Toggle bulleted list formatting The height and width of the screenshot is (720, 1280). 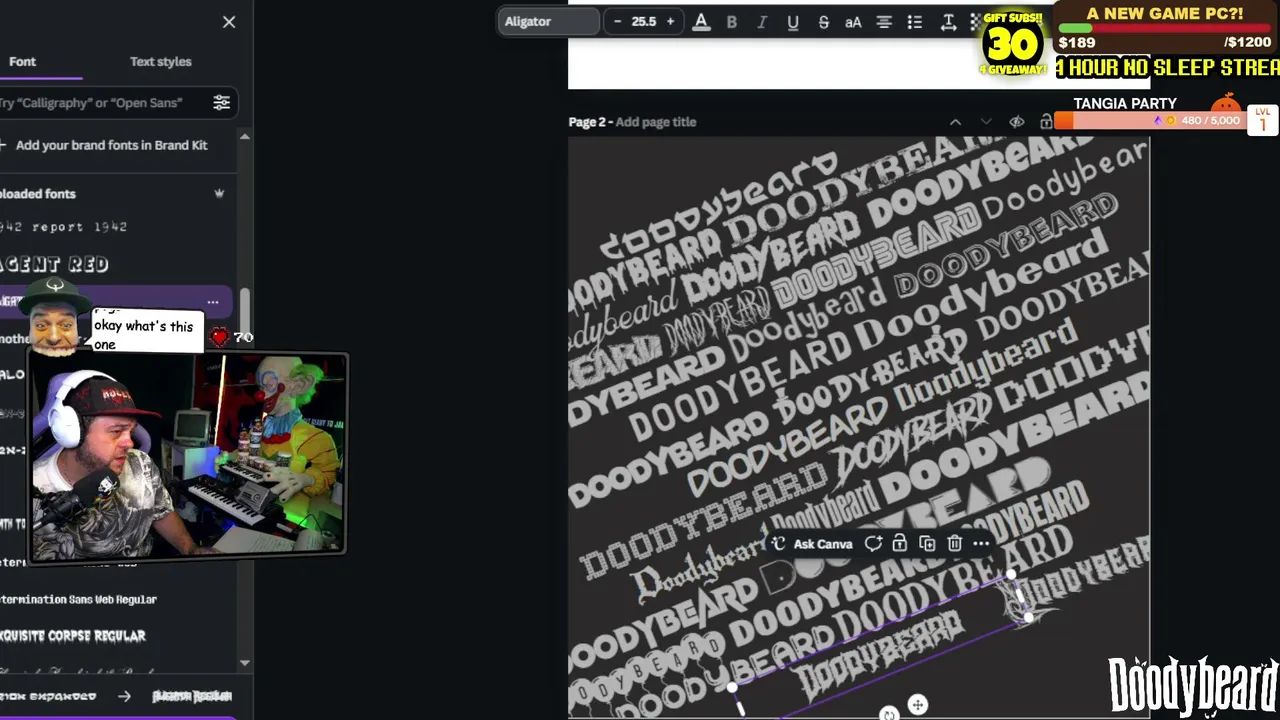[914, 22]
